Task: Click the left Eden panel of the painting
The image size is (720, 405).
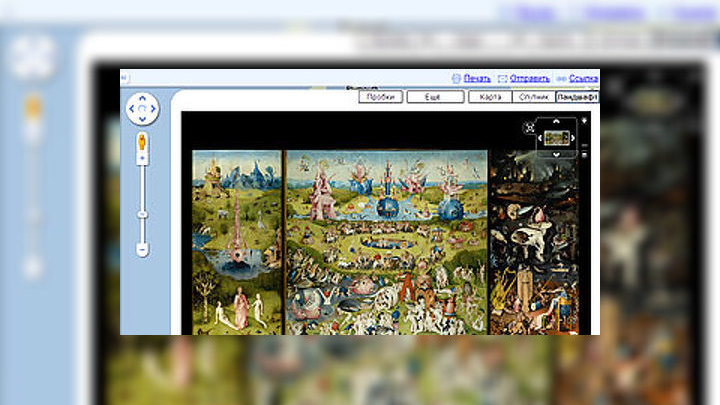Action: [x=236, y=242]
